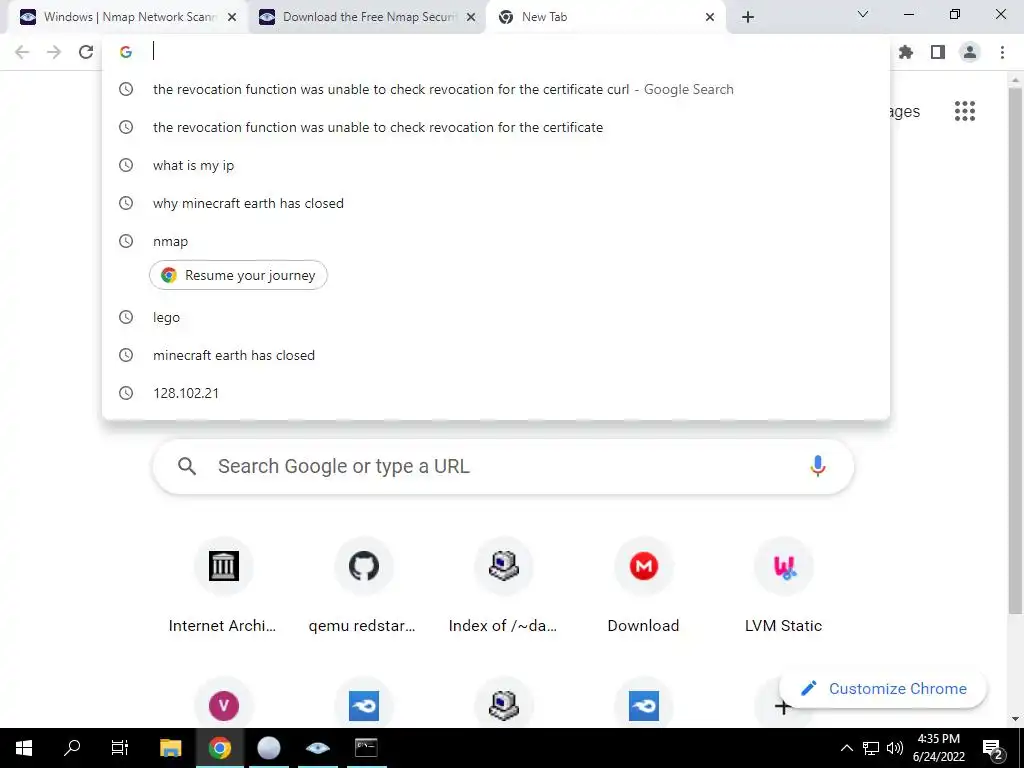Open the taskbar clock showing 4:35 PM

[938, 748]
